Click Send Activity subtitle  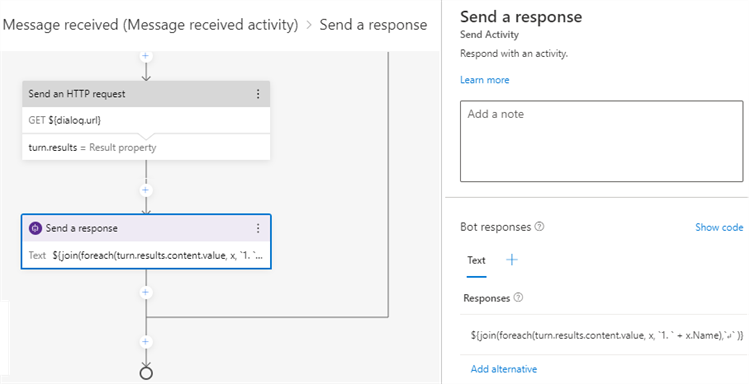pos(489,34)
